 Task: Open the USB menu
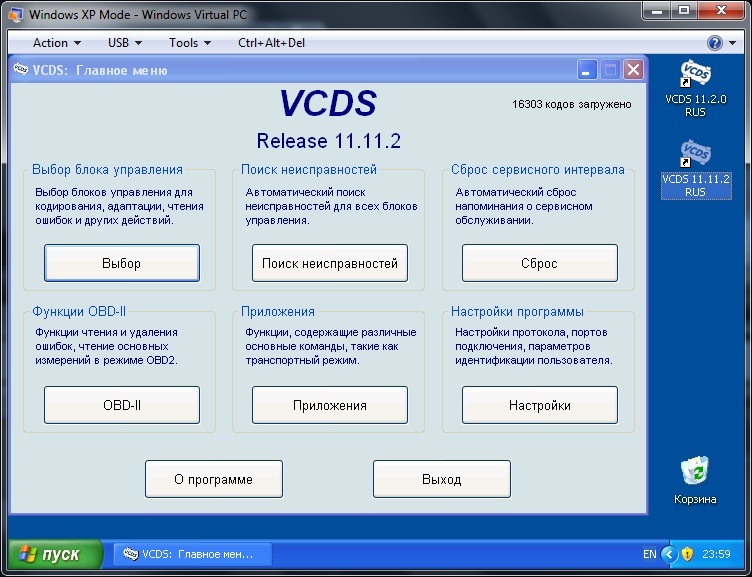point(125,43)
